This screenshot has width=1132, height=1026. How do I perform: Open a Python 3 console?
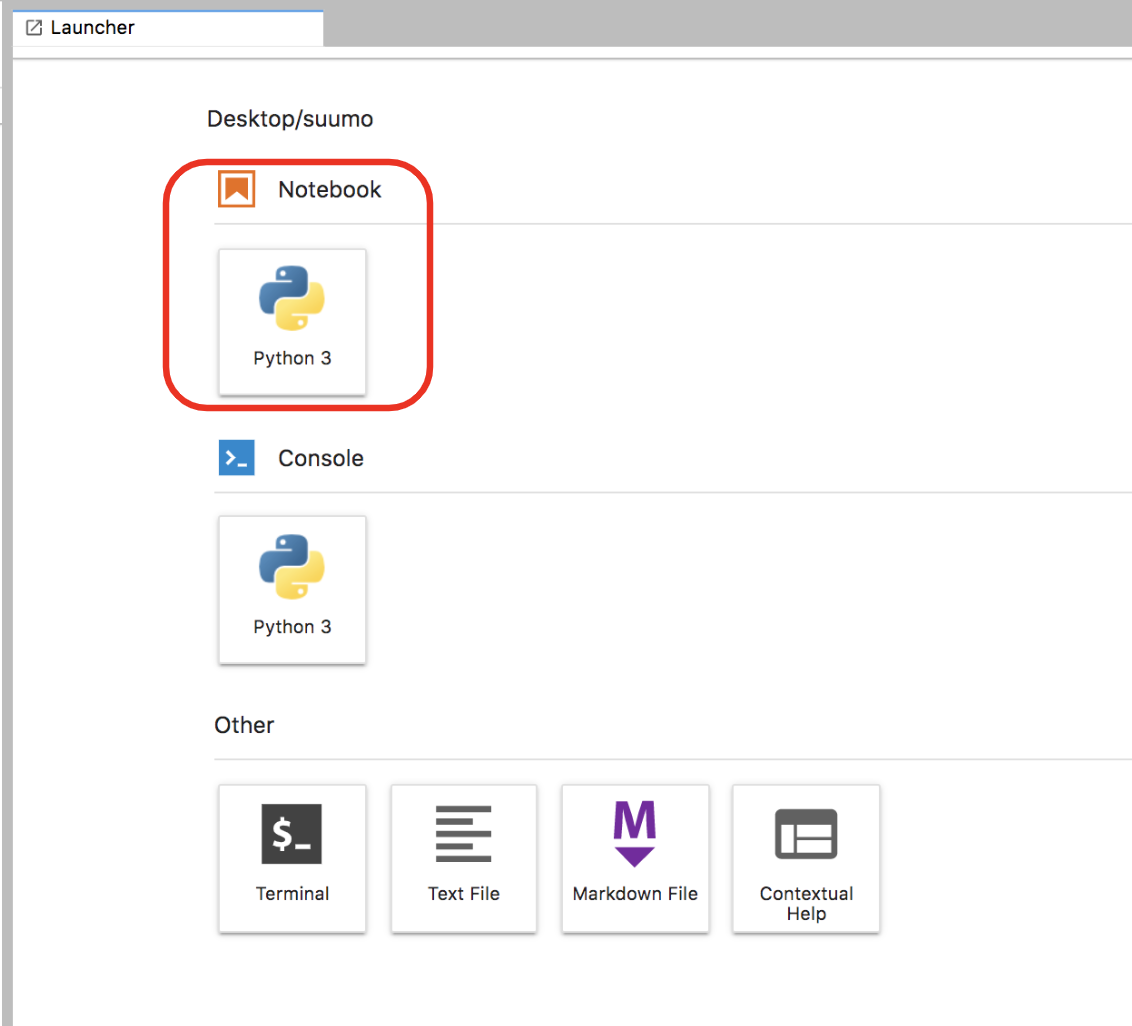(x=292, y=589)
